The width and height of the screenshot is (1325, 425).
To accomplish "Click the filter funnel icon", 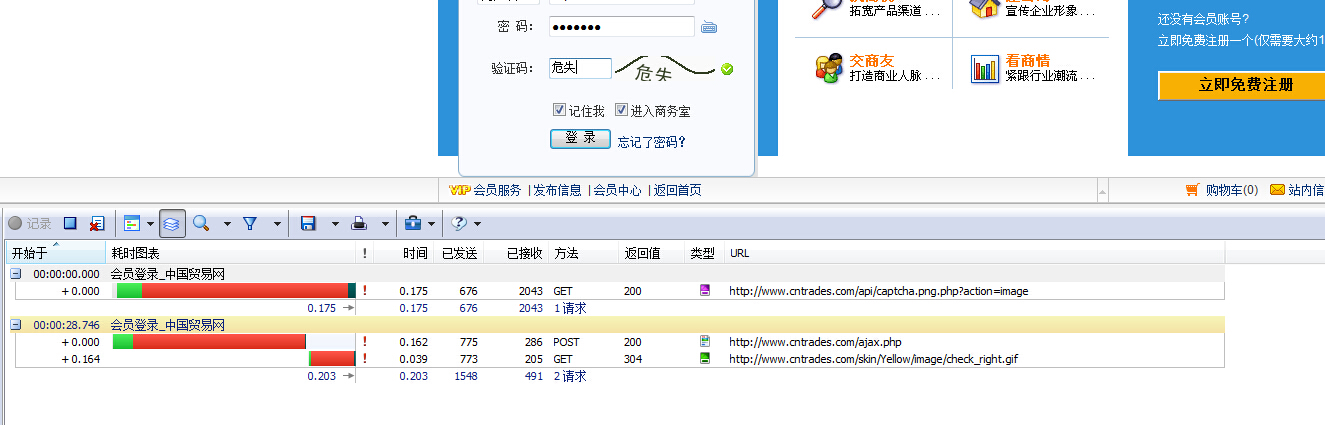I will pos(250,224).
